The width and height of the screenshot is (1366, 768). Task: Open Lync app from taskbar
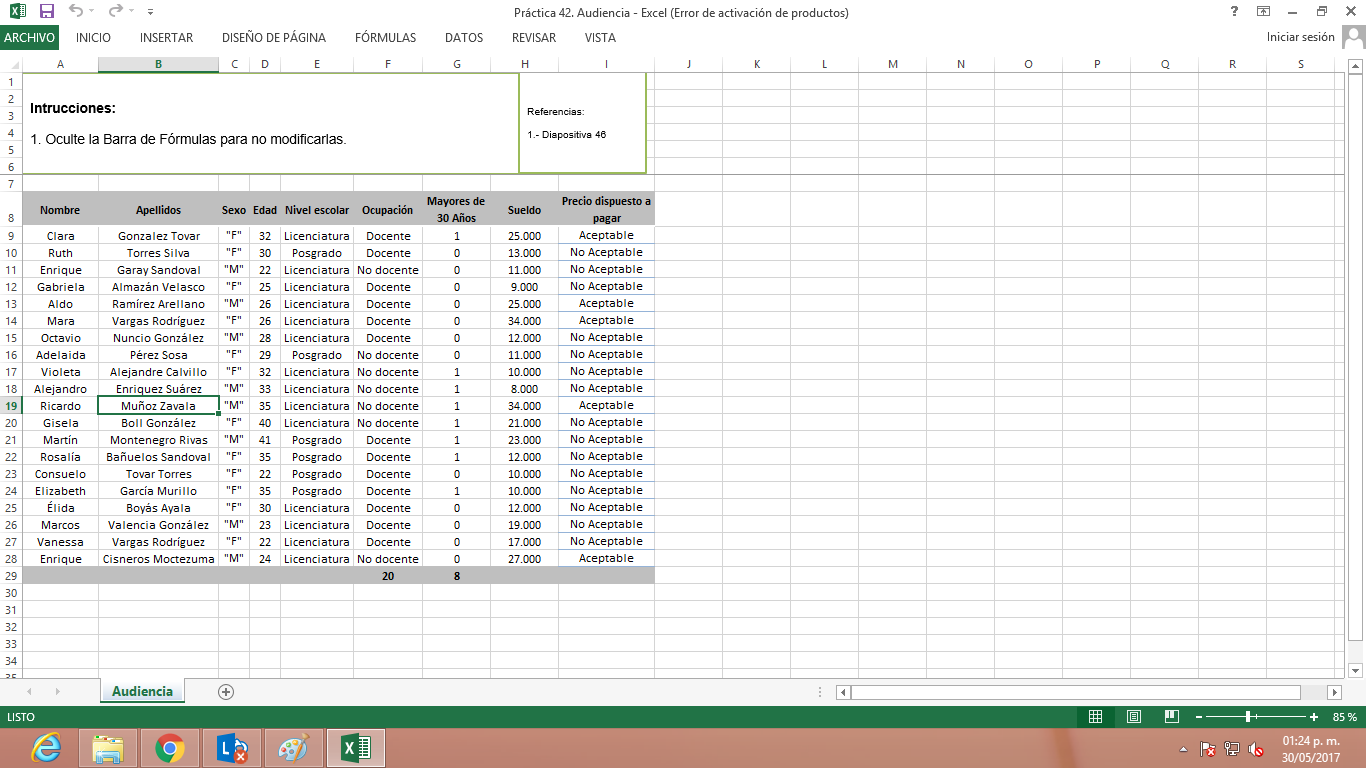tap(232, 748)
